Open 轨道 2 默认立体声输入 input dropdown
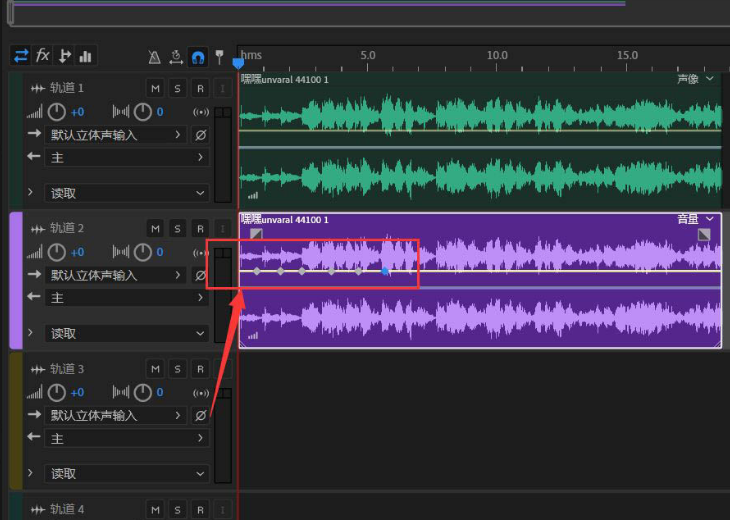The height and width of the screenshot is (520, 730). [x=116, y=275]
